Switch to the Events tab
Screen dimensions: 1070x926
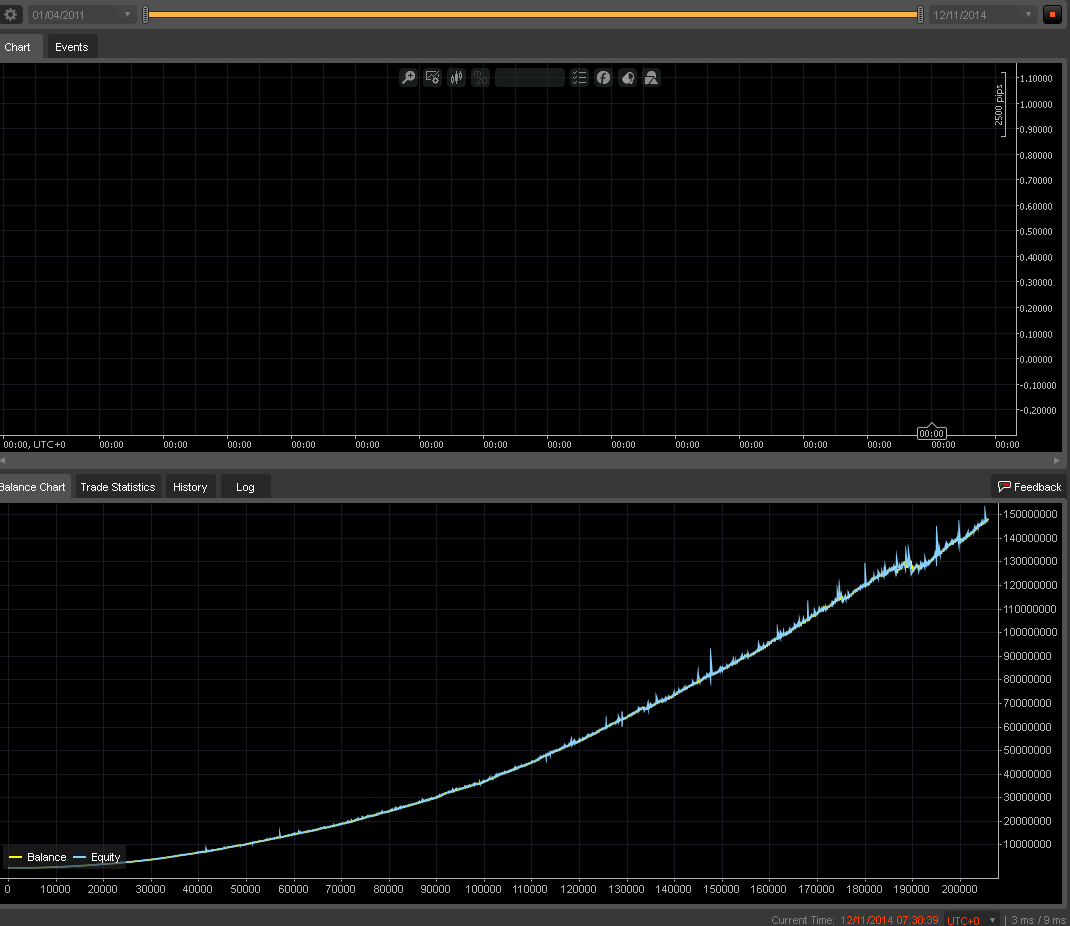pyautogui.click(x=71, y=47)
